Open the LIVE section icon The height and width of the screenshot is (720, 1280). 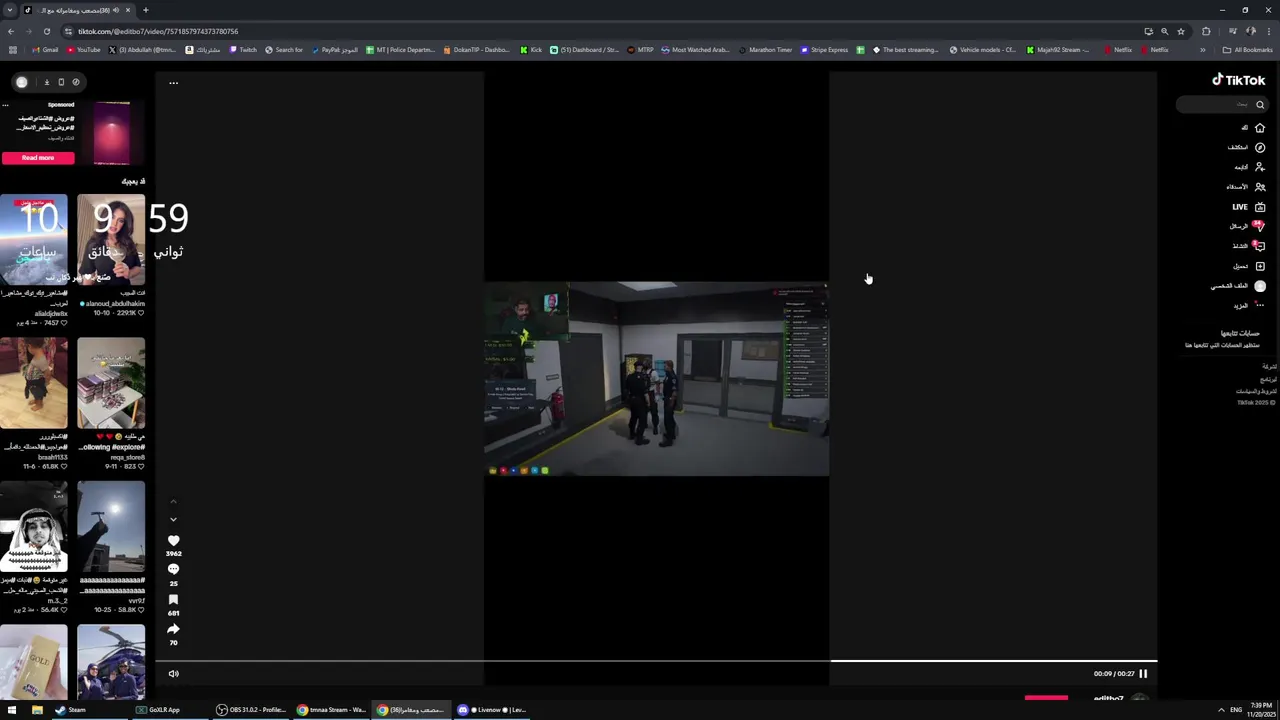tap(1260, 207)
